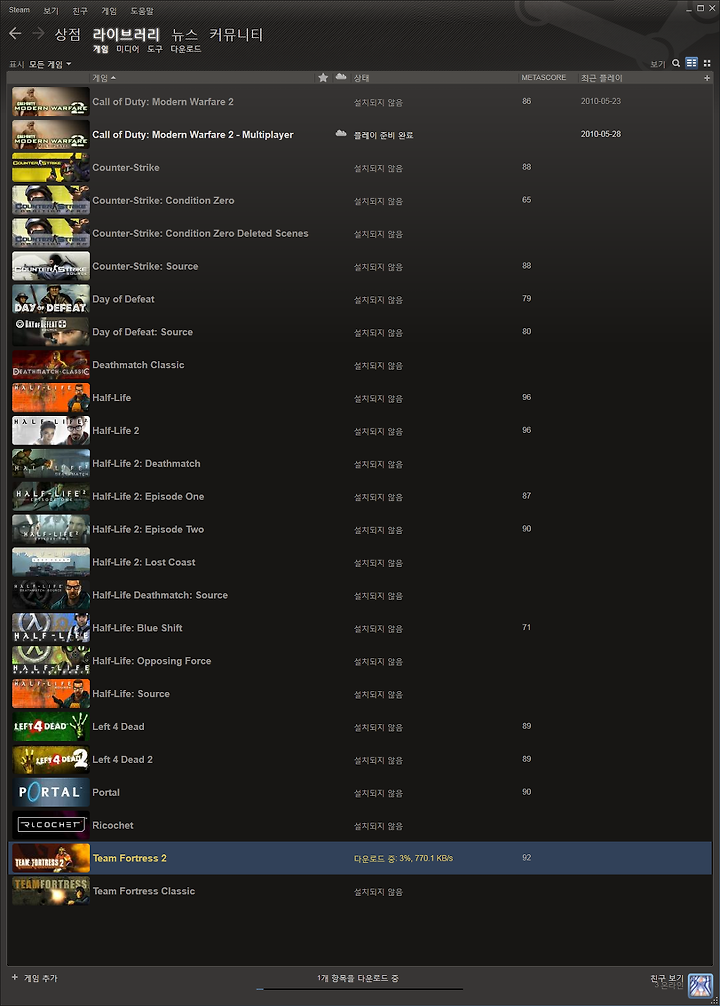
Task: Click Team Fortress 2 download status text
Action: point(403,858)
